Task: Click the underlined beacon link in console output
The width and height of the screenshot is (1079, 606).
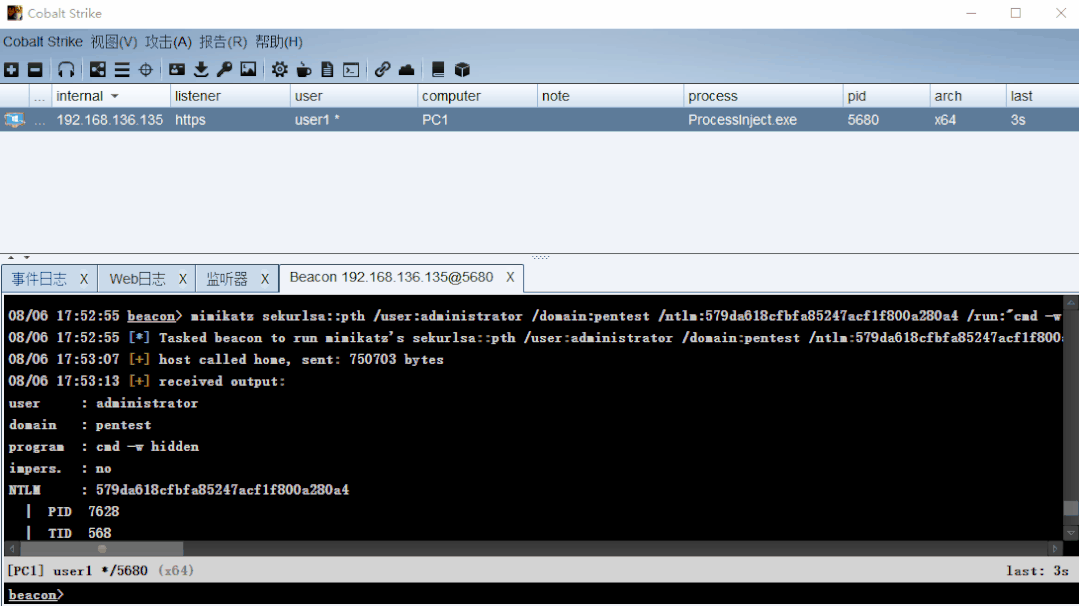Action: (151, 316)
